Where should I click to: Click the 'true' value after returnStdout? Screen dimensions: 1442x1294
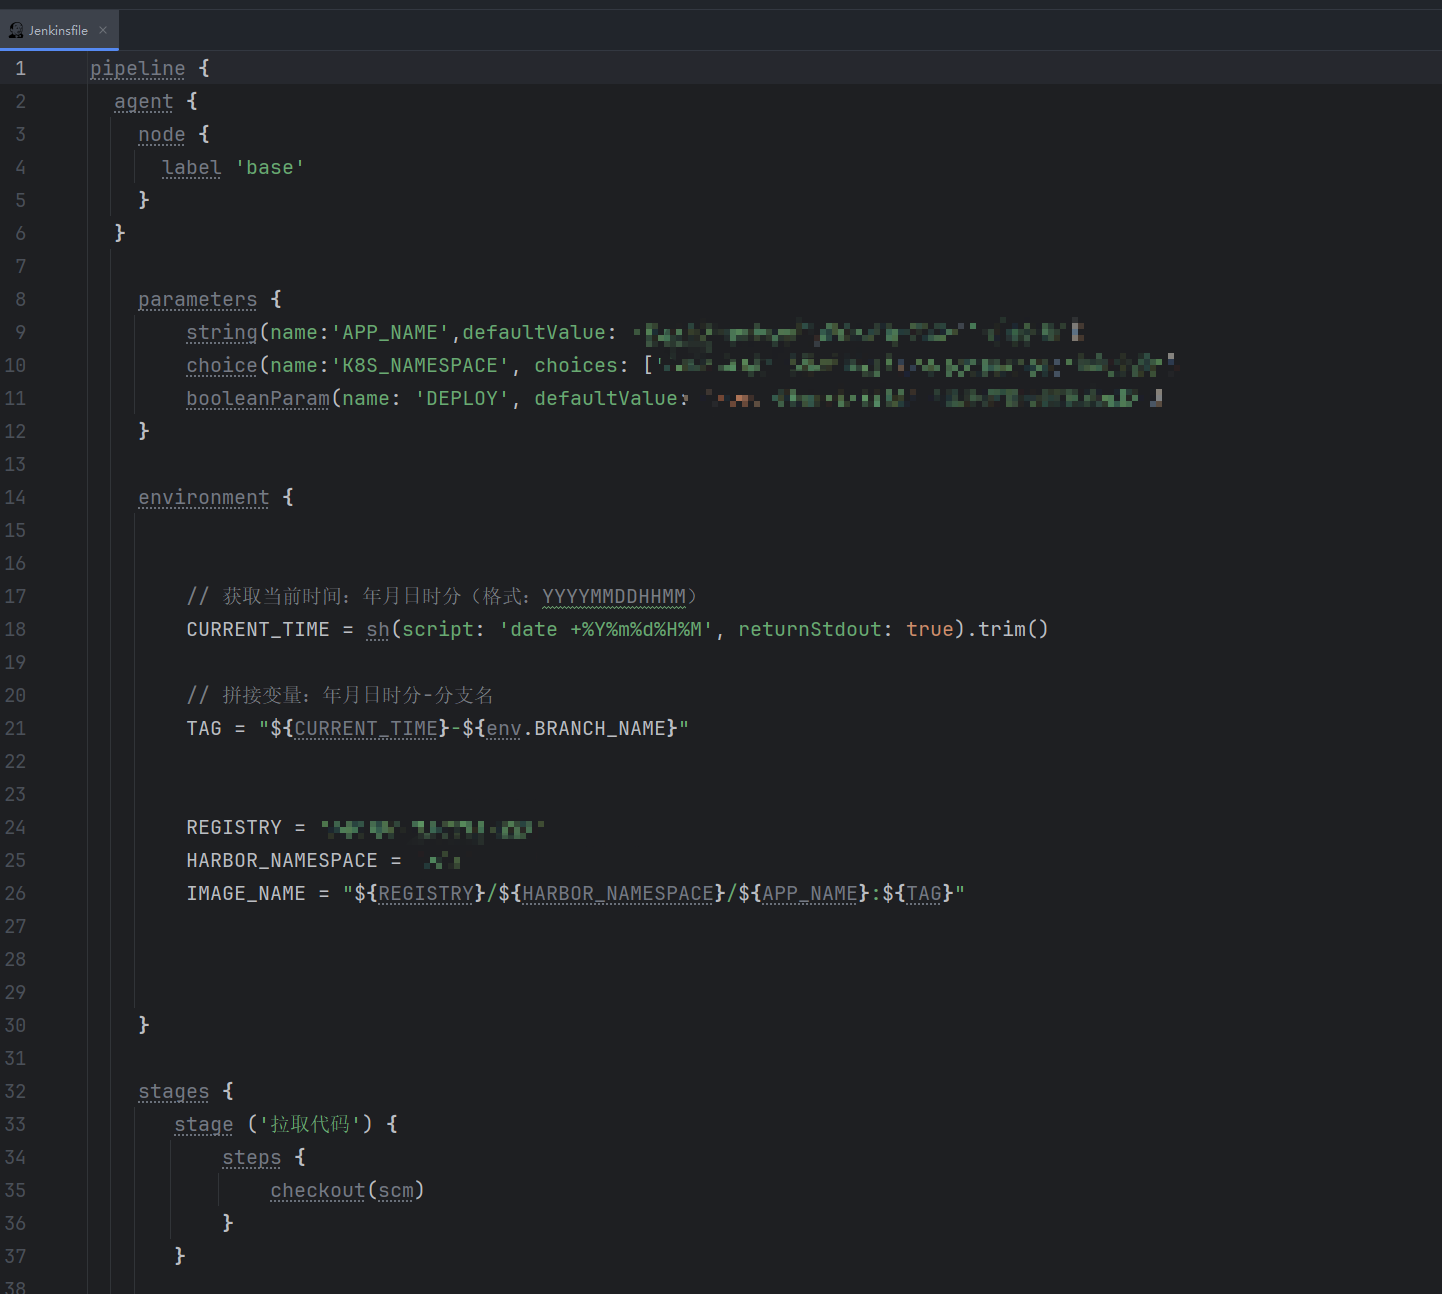(930, 629)
